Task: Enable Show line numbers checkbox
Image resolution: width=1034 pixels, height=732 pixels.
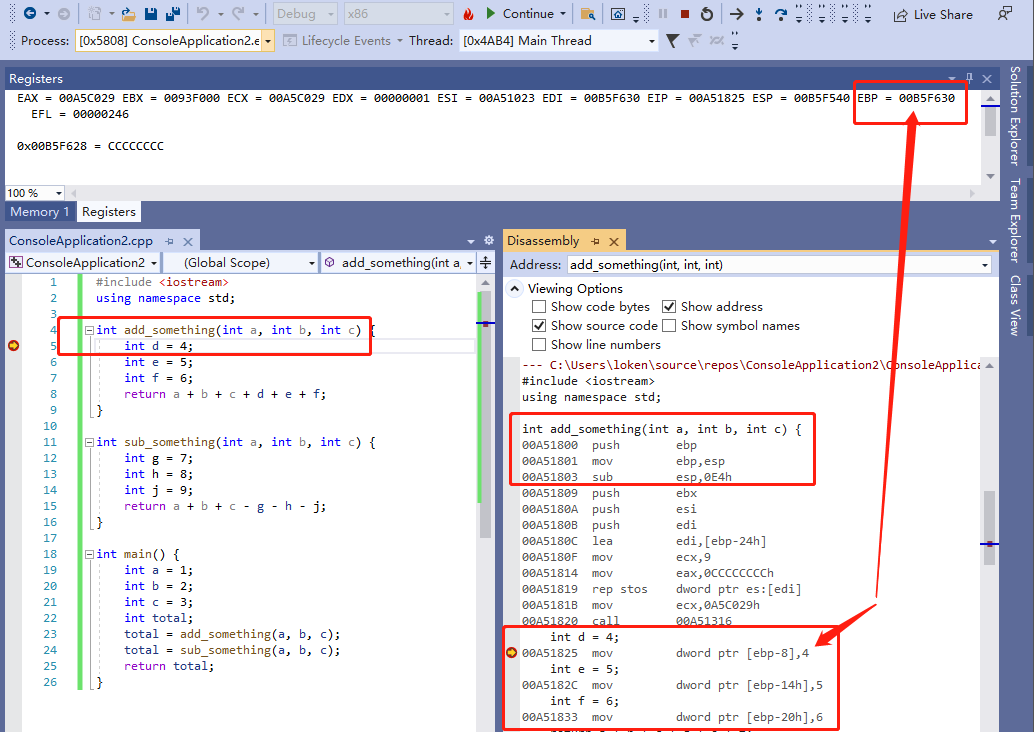Action: 539,345
